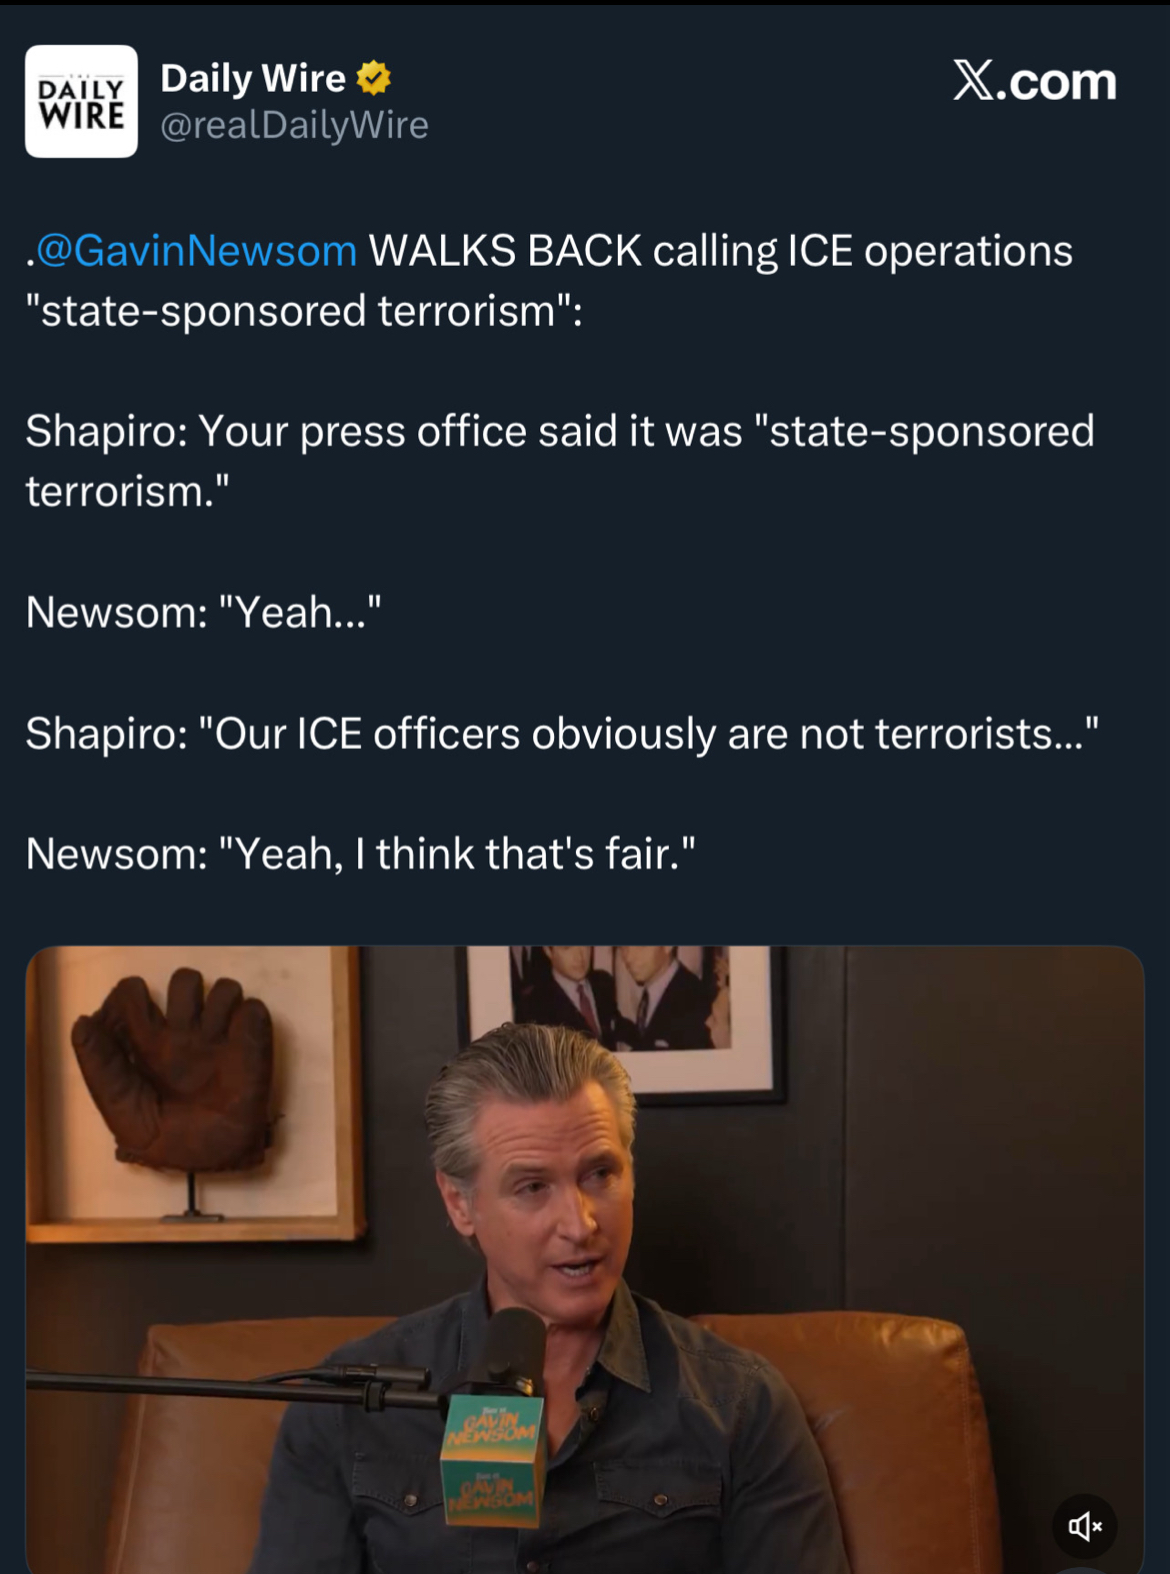Screen dimensions: 1170x1574
Task: Unmute the video using the speaker icon
Action: tap(1084, 1526)
